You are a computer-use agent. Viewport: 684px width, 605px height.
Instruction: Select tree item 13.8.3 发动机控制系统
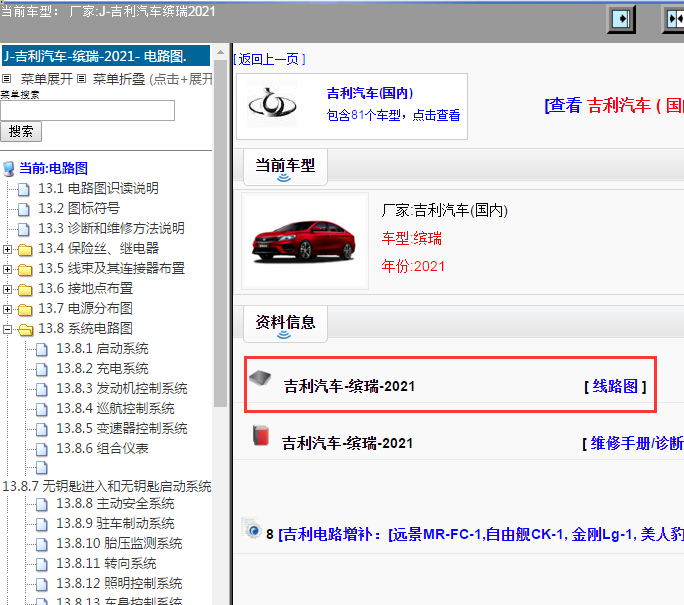pyautogui.click(x=122, y=389)
